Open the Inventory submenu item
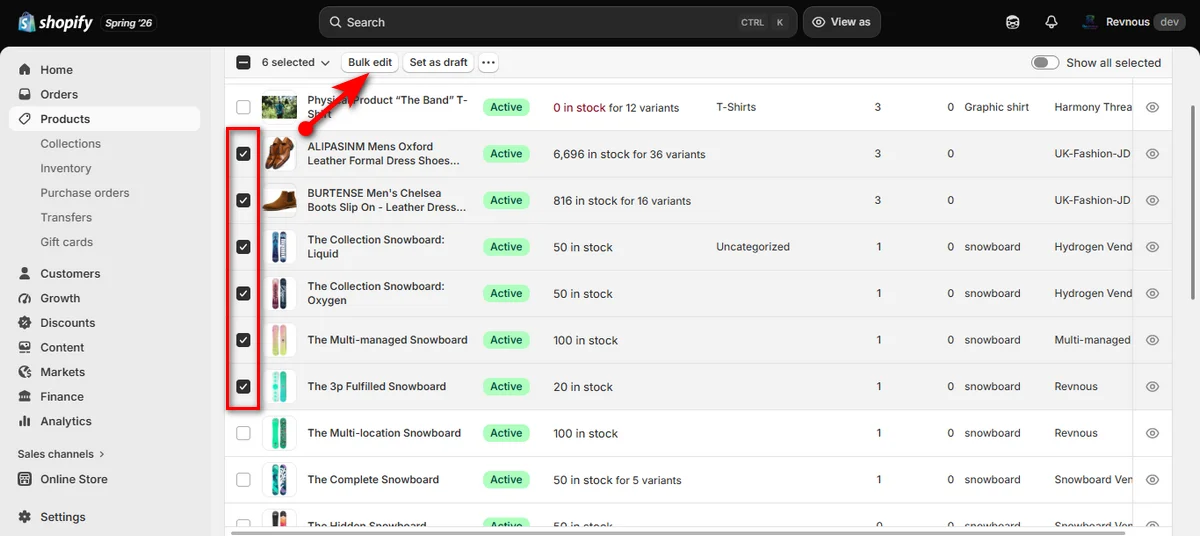The width and height of the screenshot is (1200, 536). [65, 168]
